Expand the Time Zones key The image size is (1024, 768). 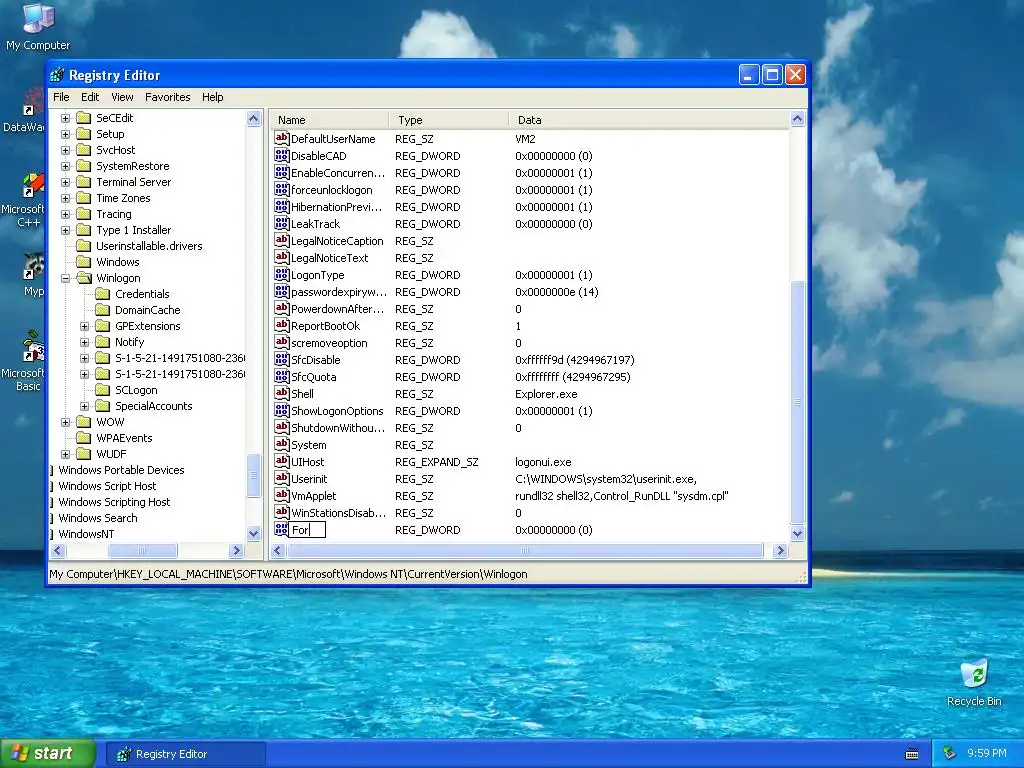pos(65,198)
